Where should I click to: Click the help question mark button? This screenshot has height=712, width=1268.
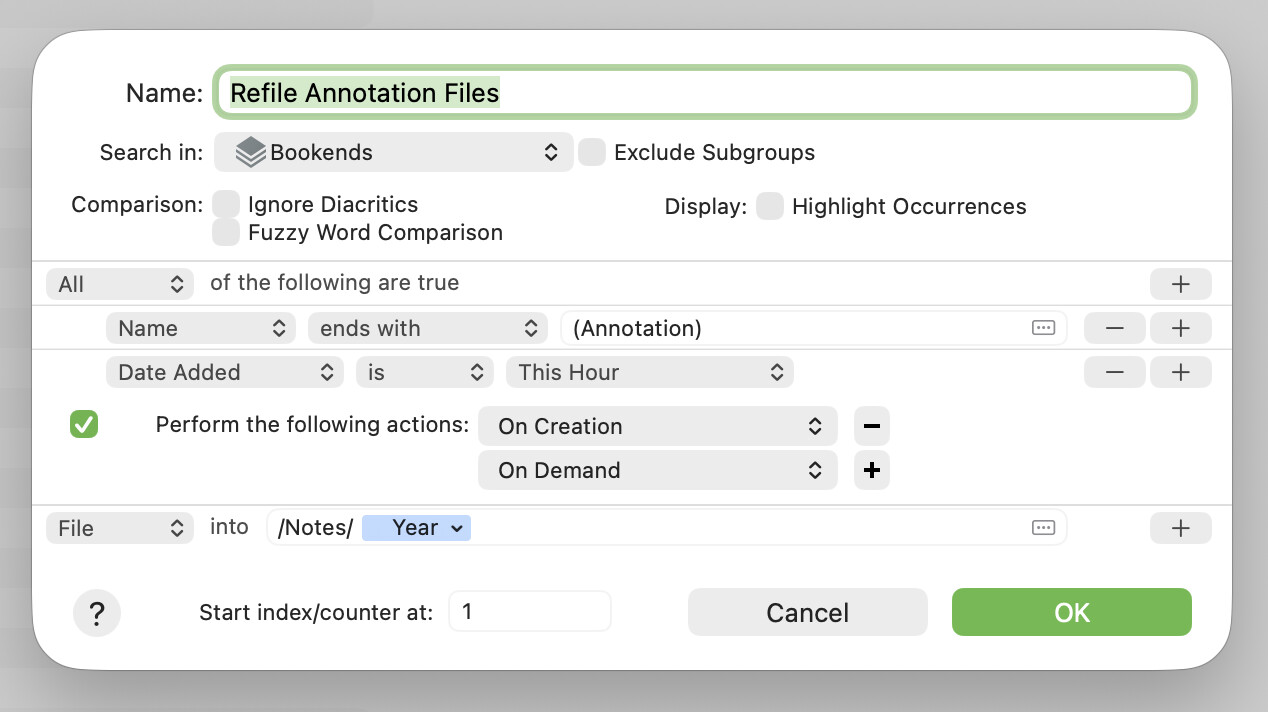click(x=97, y=612)
